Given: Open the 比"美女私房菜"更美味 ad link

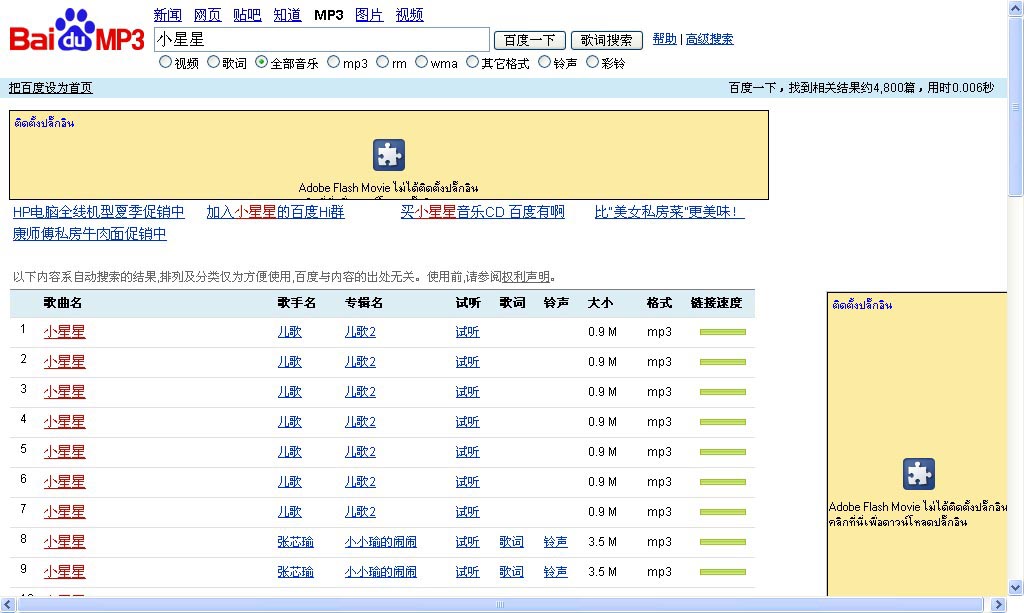Looking at the screenshot, I should tap(669, 212).
